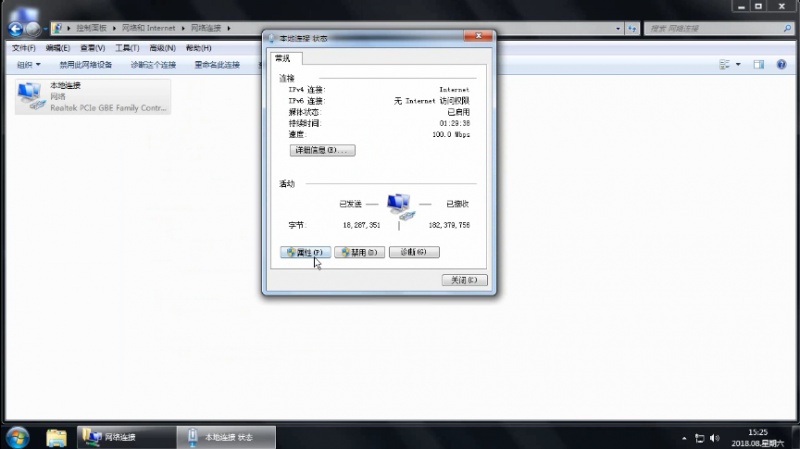Click the received bytes value 182,379,756
800x449 pixels.
click(x=449, y=225)
